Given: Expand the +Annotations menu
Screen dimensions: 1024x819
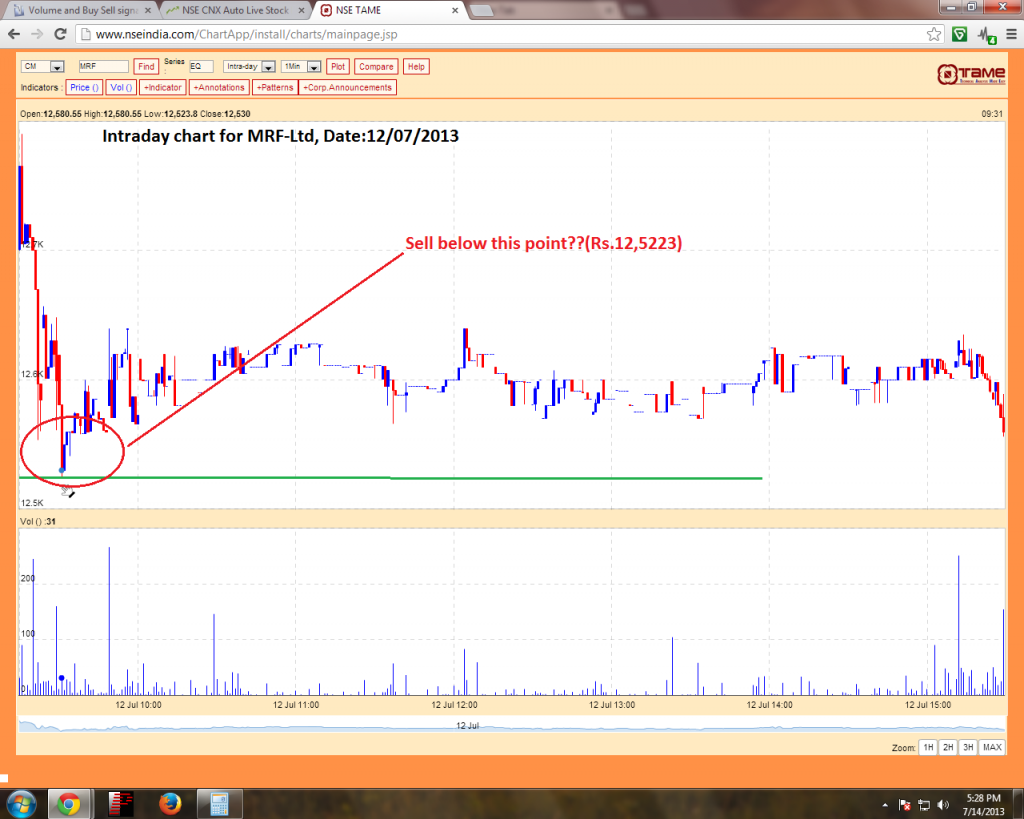Looking at the screenshot, I should 219,88.
